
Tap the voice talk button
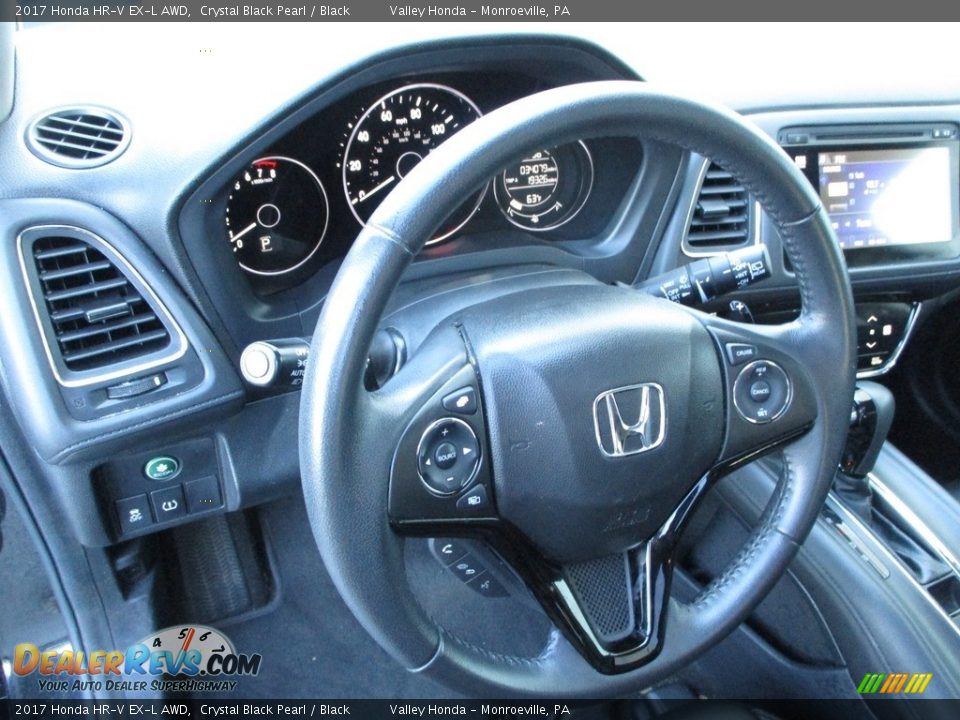[x=489, y=583]
